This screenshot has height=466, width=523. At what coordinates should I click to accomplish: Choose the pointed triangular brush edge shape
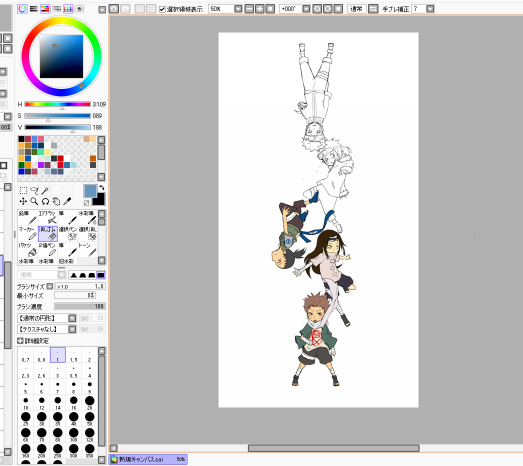click(x=74, y=275)
